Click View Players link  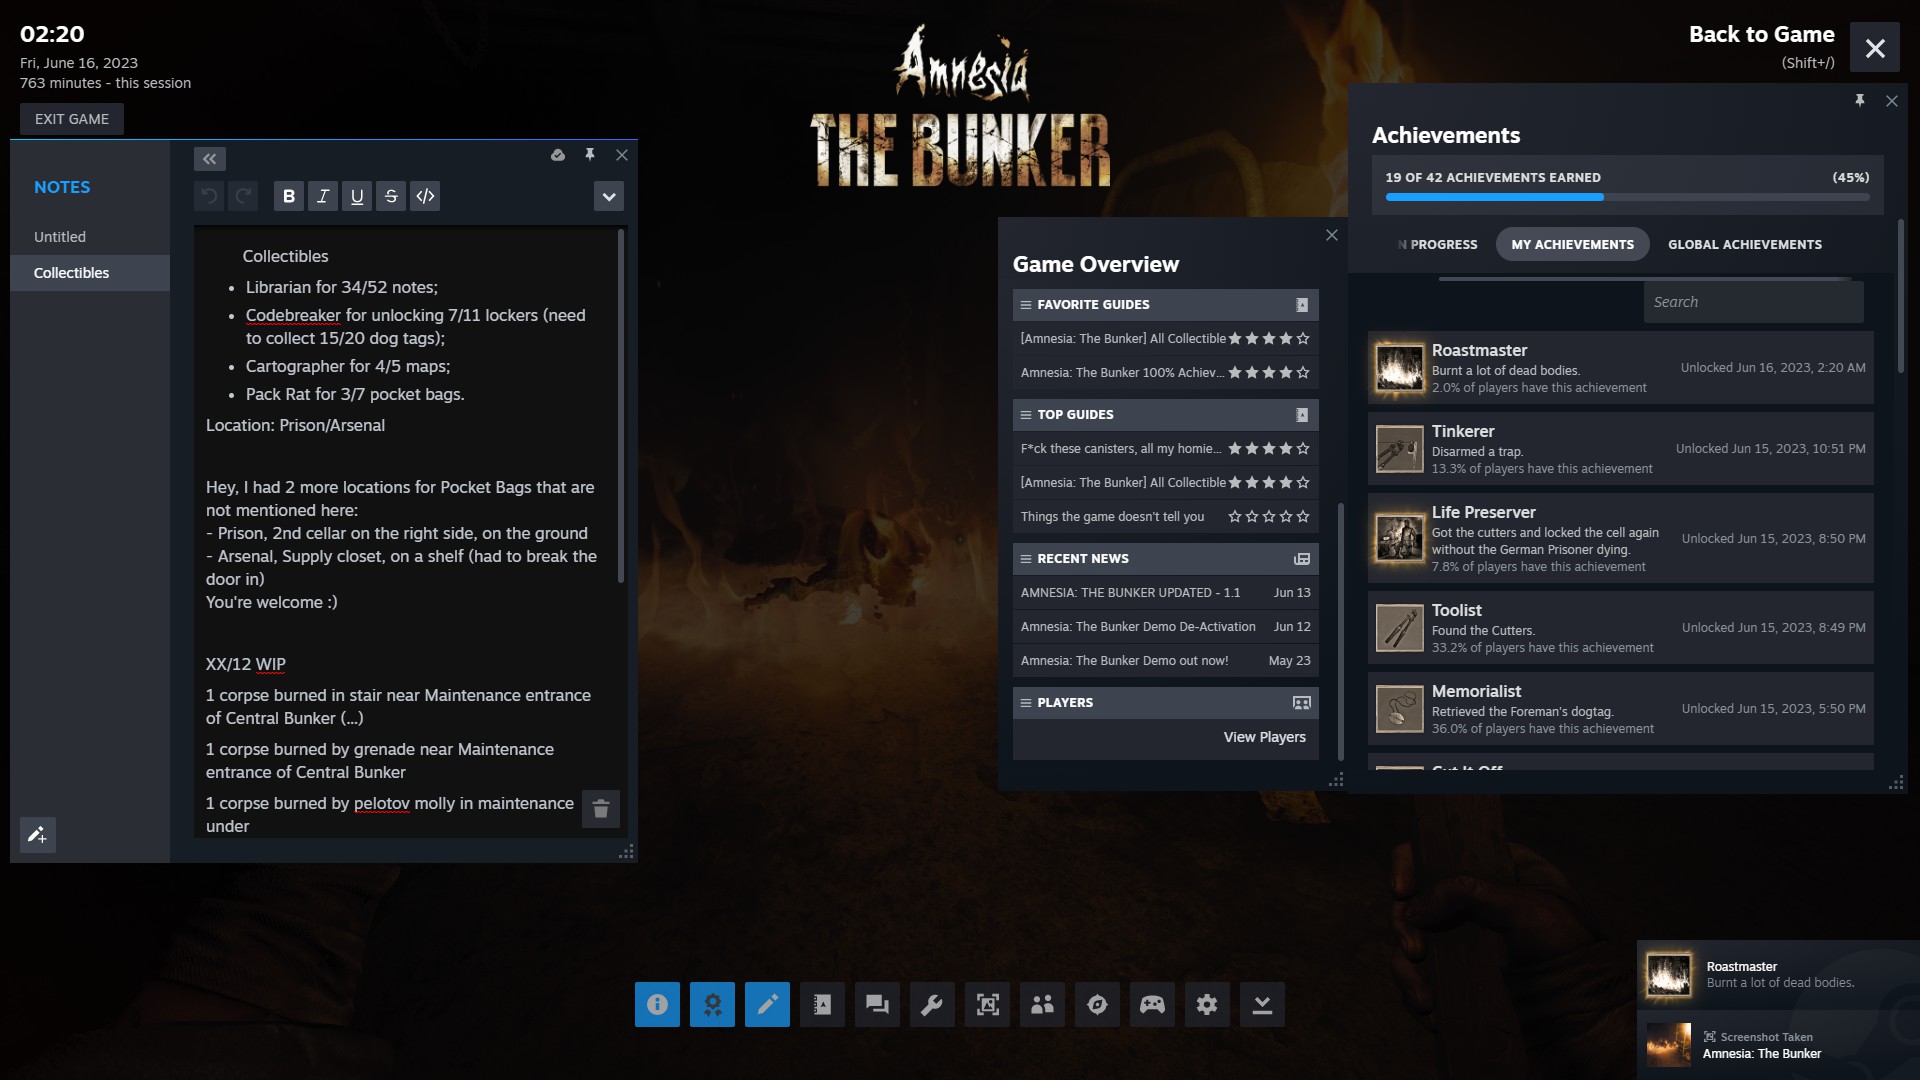click(1264, 737)
